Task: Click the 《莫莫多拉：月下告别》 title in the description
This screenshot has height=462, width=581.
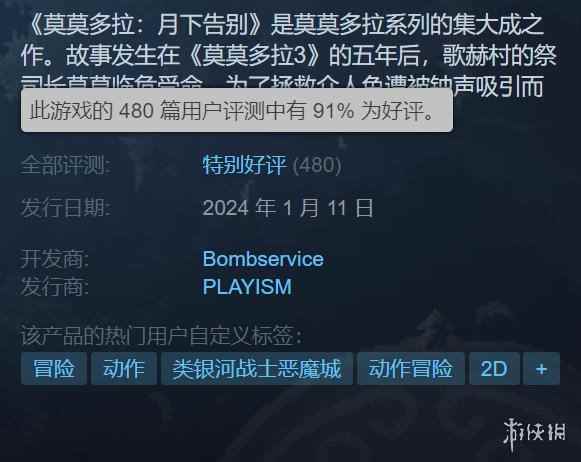Action: point(146,25)
